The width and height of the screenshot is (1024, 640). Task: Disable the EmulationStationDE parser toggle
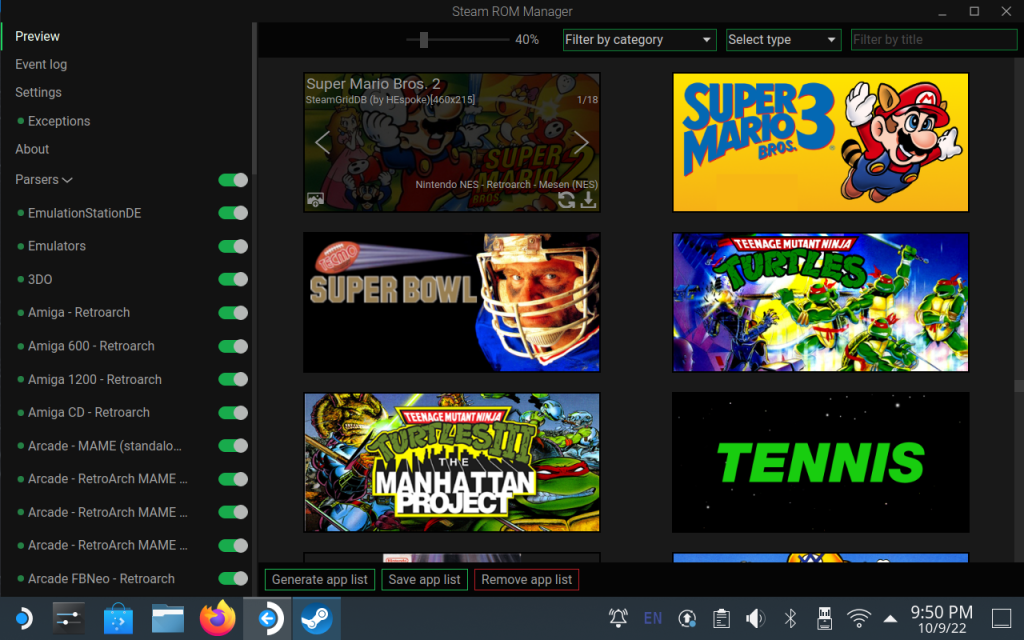[233, 213]
